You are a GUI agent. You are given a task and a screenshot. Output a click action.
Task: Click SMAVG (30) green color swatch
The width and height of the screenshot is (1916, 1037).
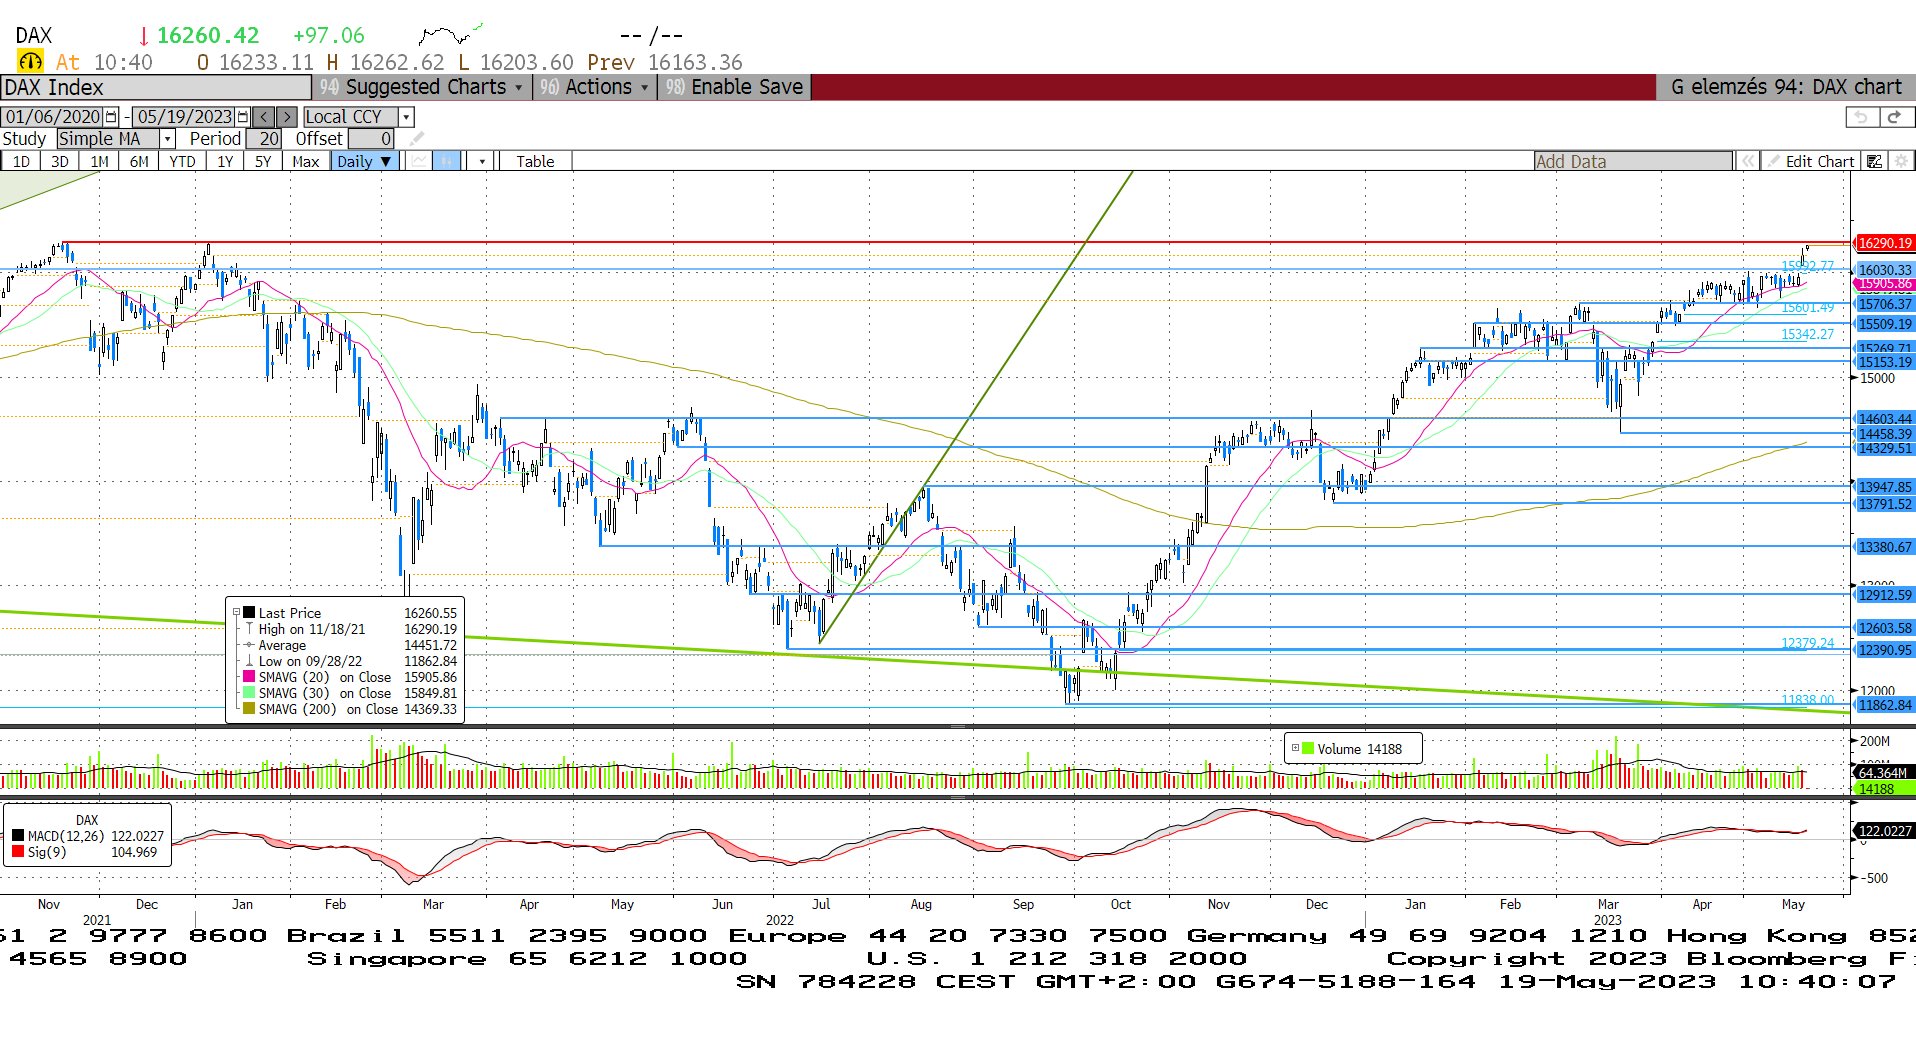click(249, 693)
